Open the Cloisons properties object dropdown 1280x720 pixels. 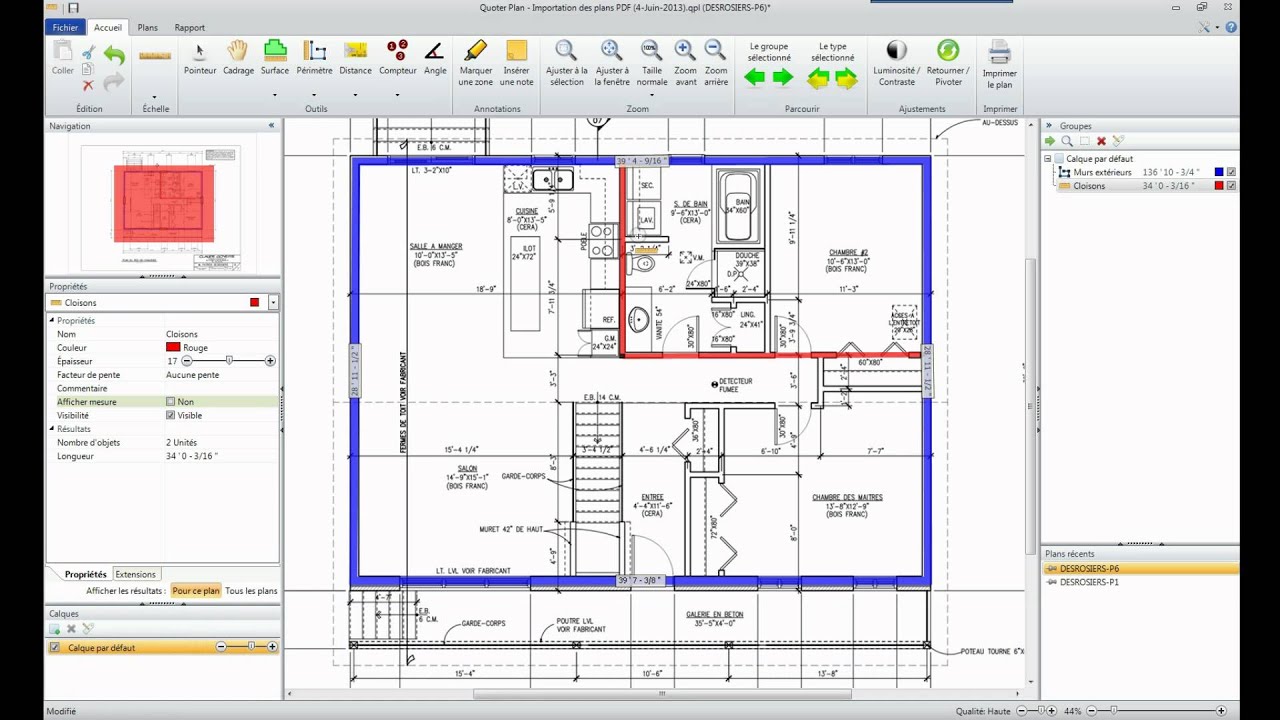click(273, 303)
